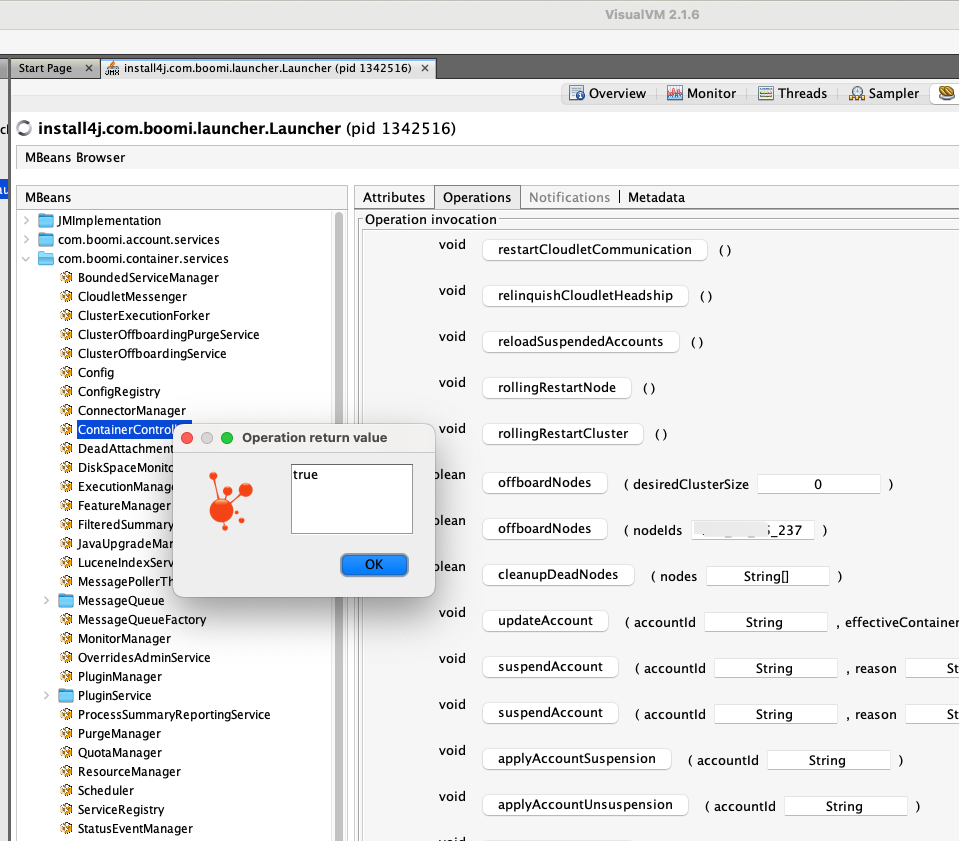Open the Threads toolbar view

(x=793, y=93)
